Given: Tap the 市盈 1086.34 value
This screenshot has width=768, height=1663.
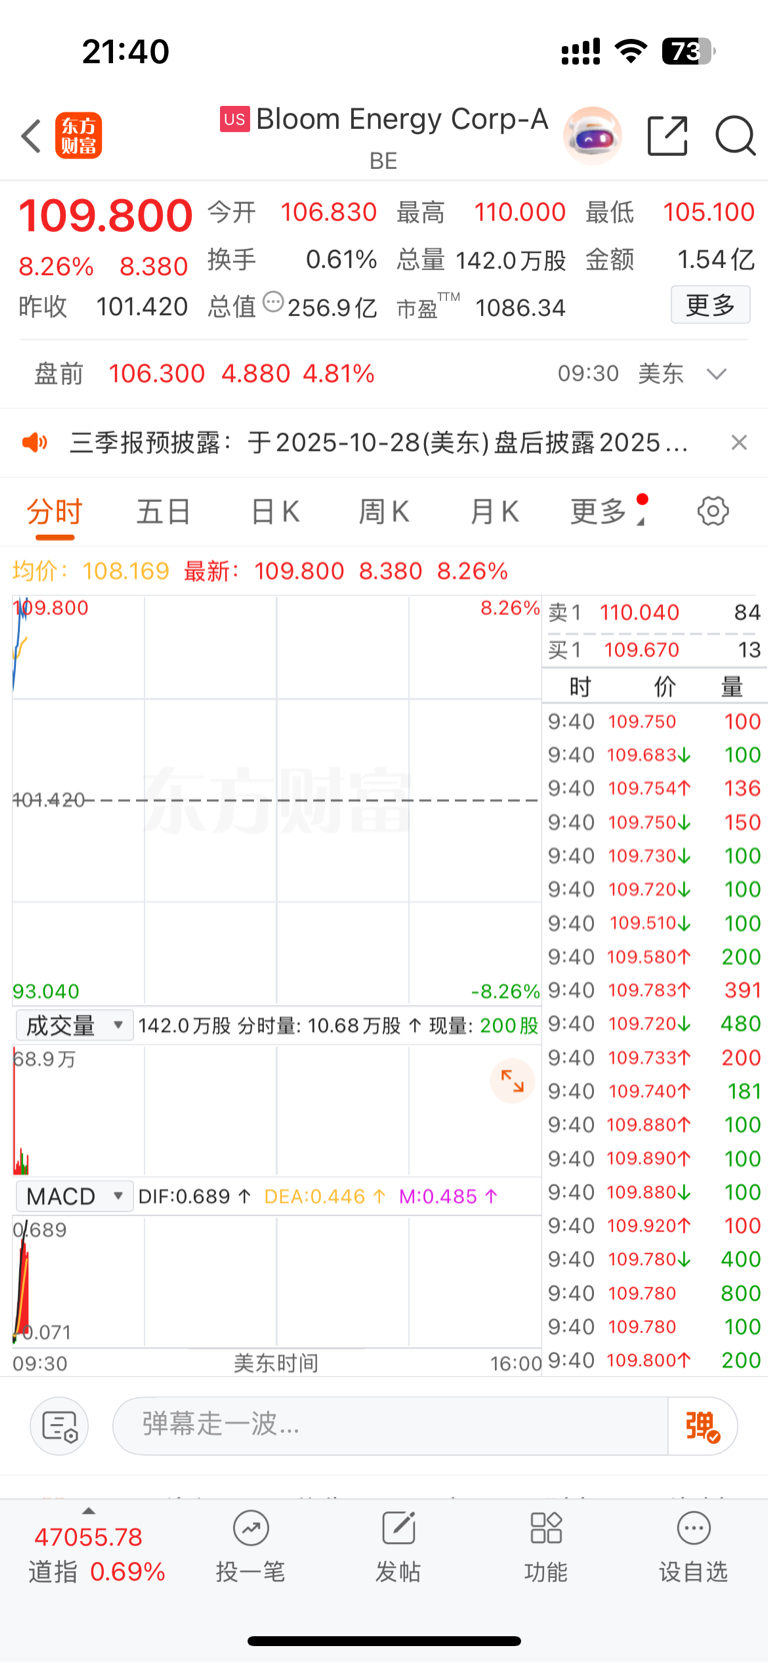Looking at the screenshot, I should click(520, 308).
